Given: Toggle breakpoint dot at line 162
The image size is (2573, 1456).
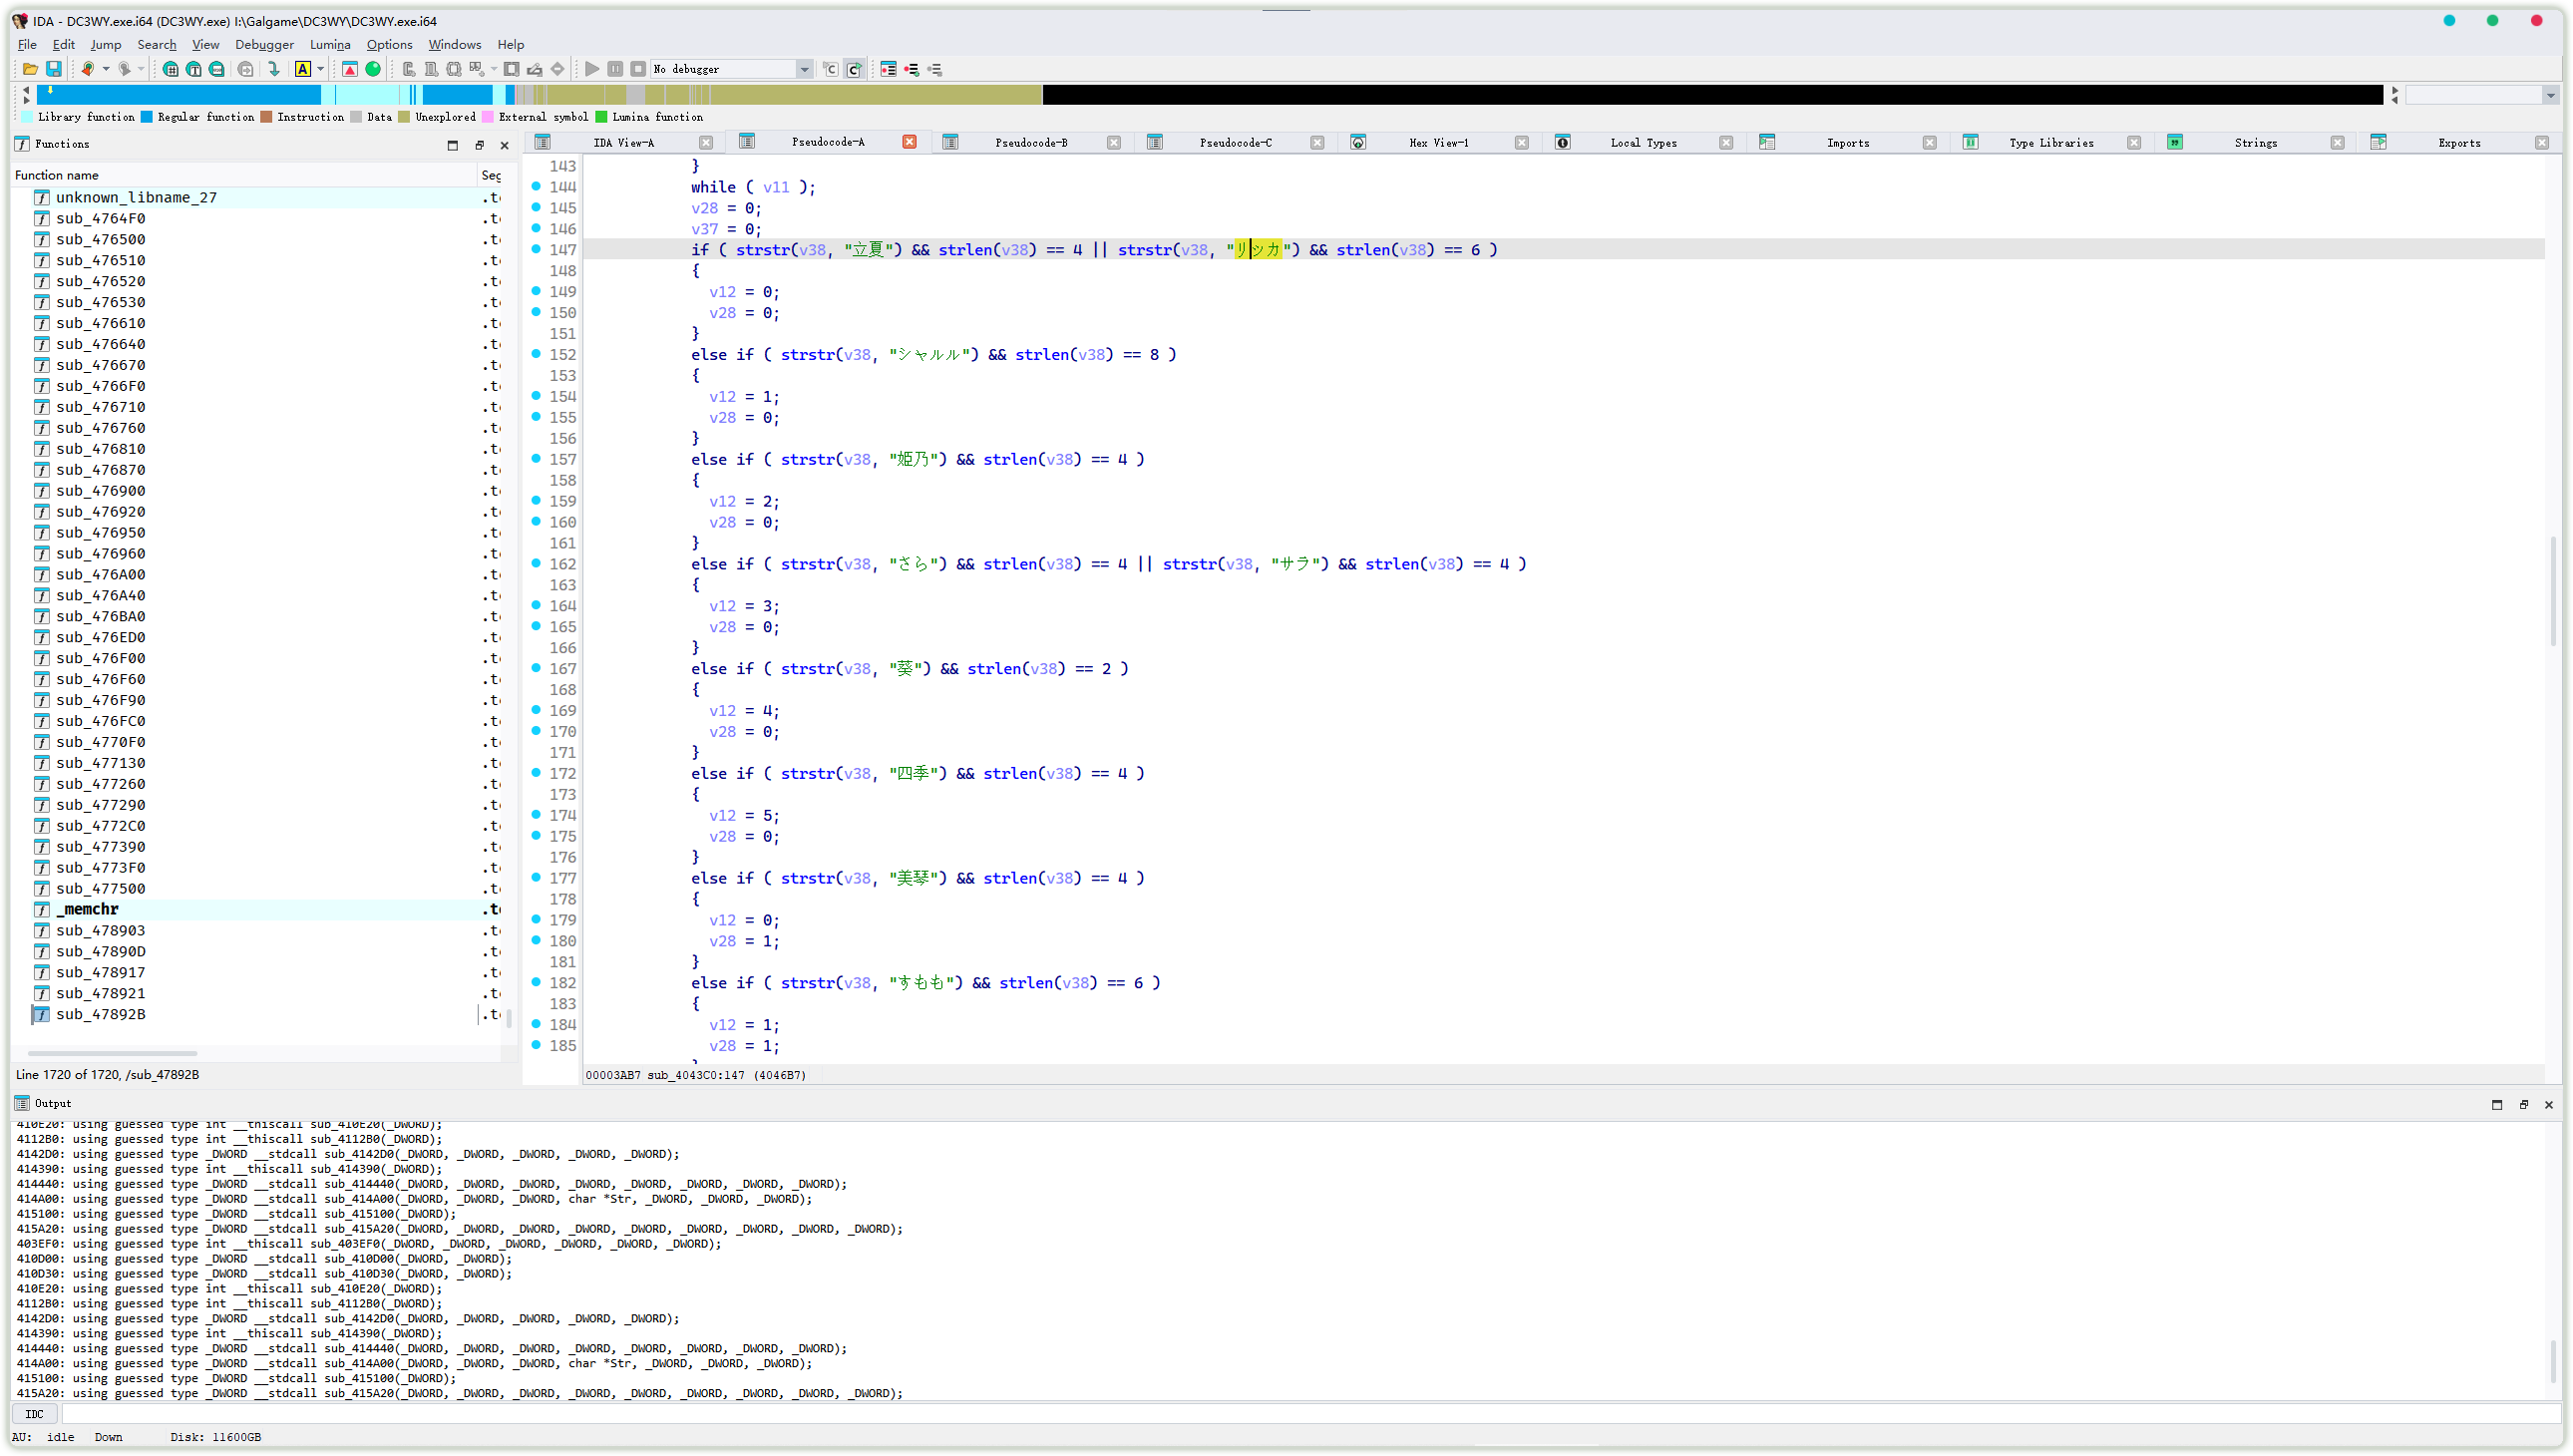Looking at the screenshot, I should pos(536,563).
